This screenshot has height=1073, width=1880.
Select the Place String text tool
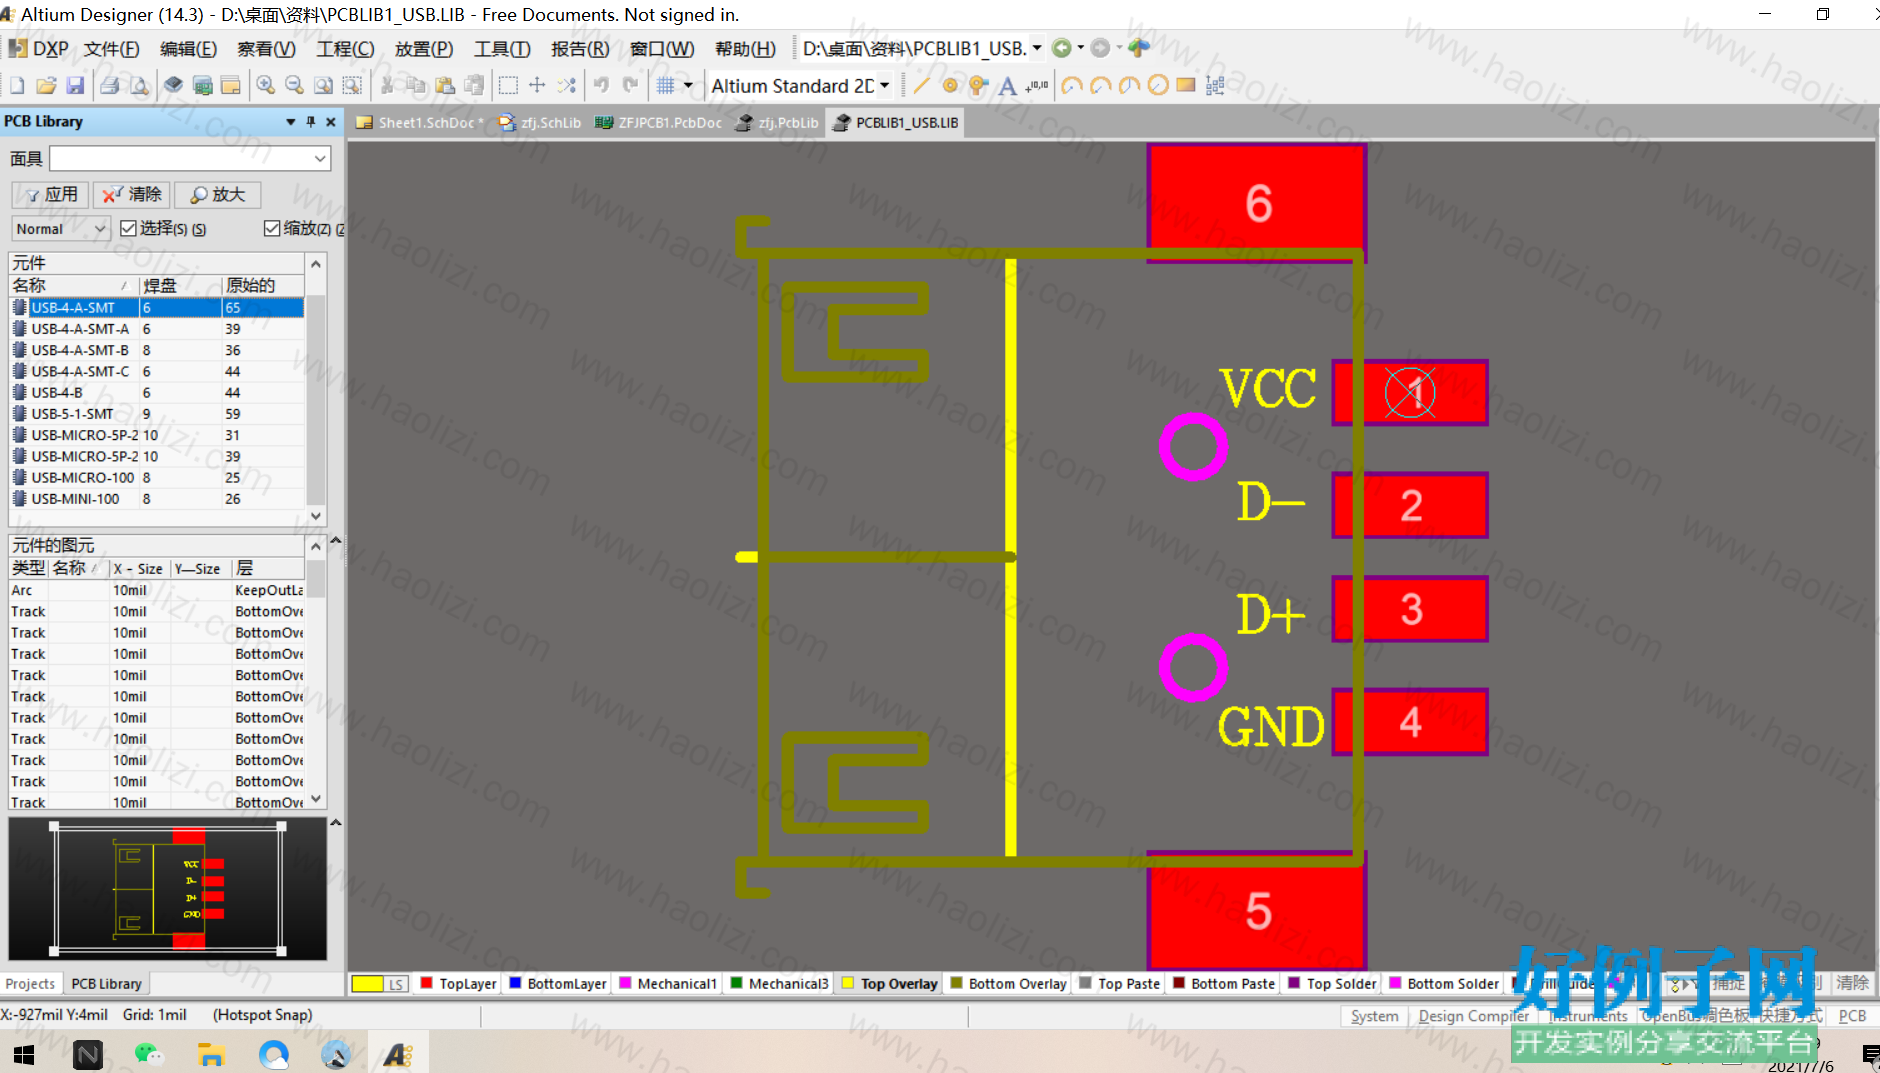1007,86
